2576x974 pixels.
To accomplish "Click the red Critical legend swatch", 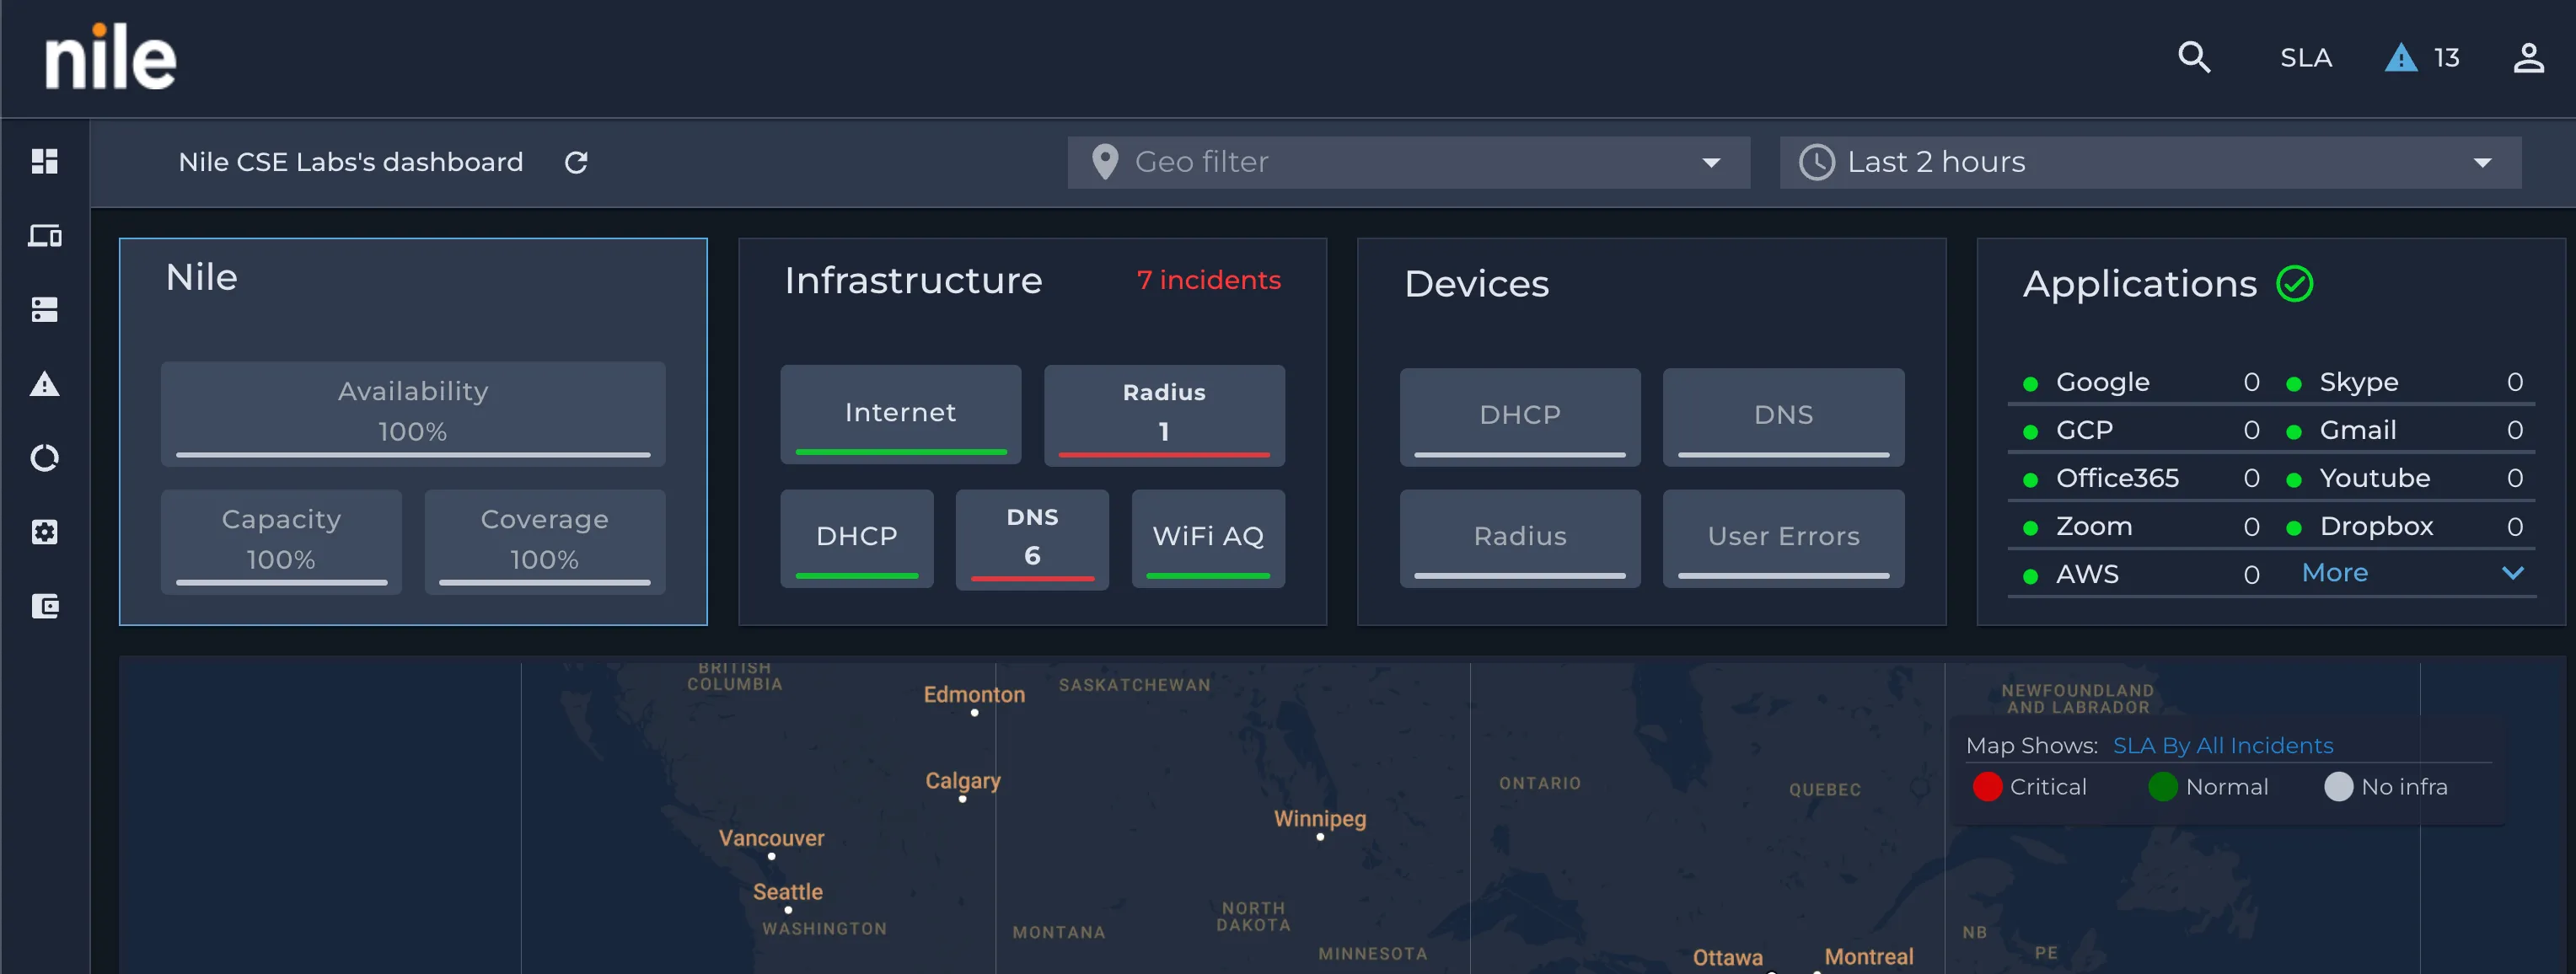I will pos(1987,787).
